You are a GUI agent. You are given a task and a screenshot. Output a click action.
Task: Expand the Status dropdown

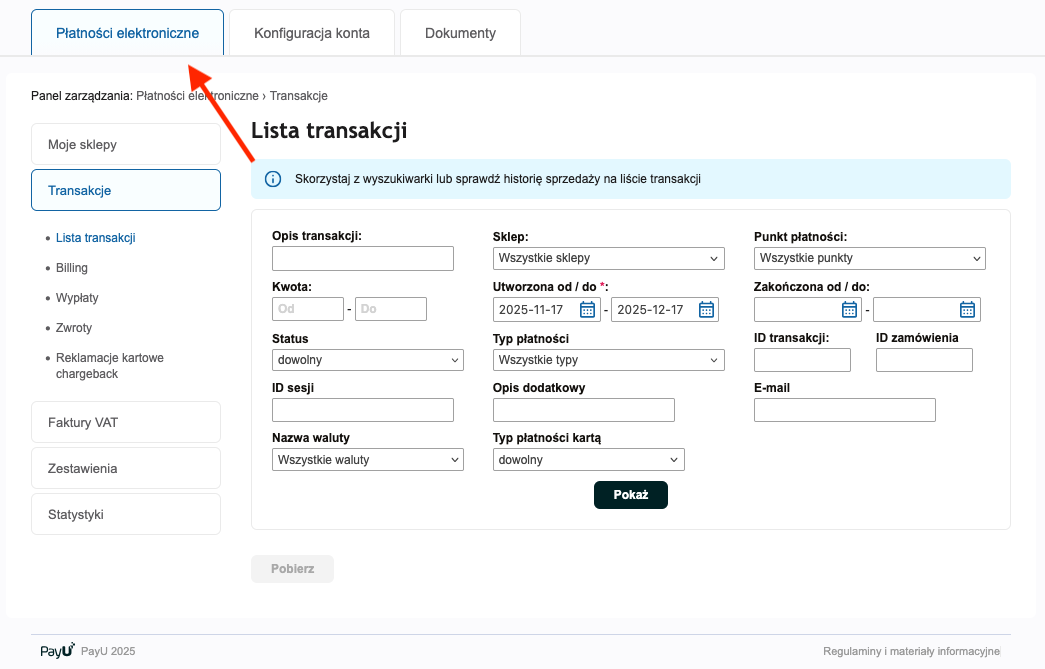pyautogui.click(x=367, y=360)
